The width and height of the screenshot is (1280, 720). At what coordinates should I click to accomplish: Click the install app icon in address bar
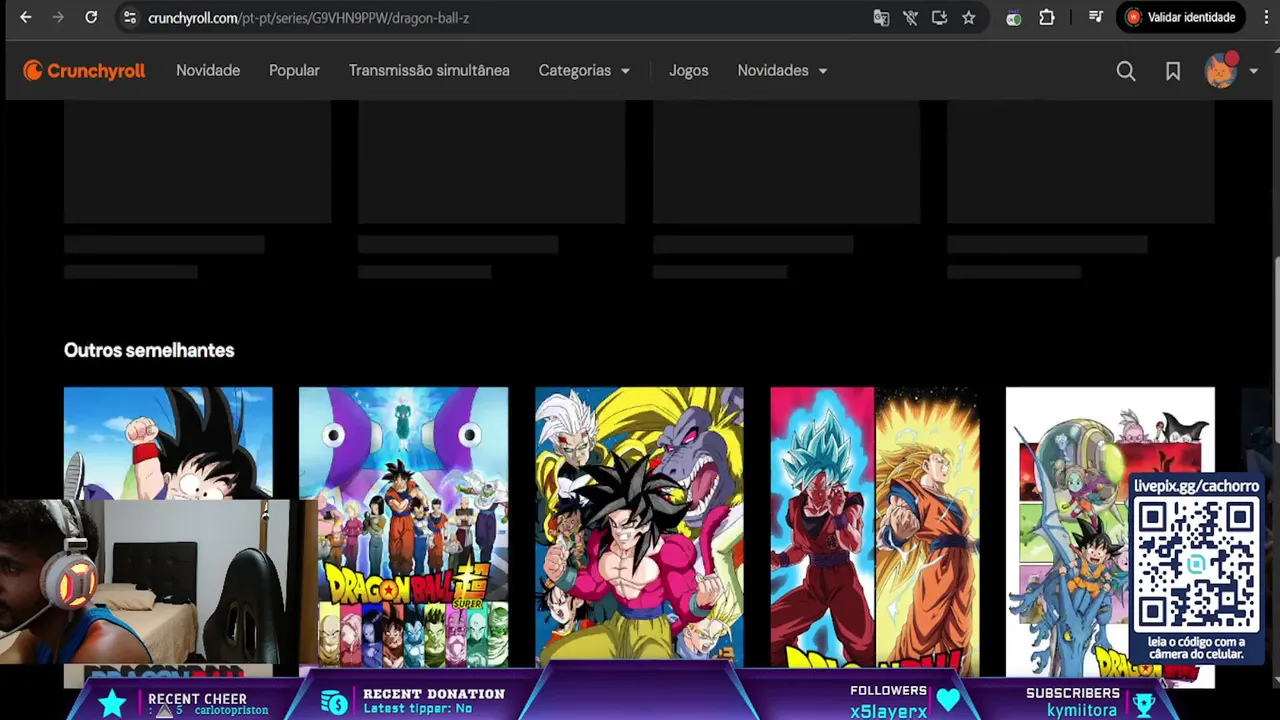click(939, 17)
